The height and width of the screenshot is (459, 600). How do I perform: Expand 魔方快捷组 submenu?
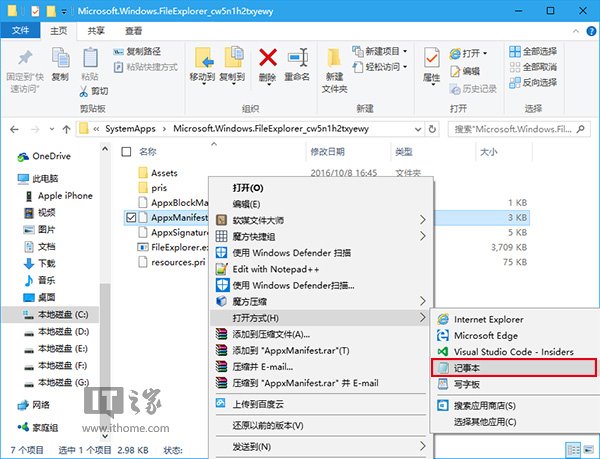pos(422,236)
